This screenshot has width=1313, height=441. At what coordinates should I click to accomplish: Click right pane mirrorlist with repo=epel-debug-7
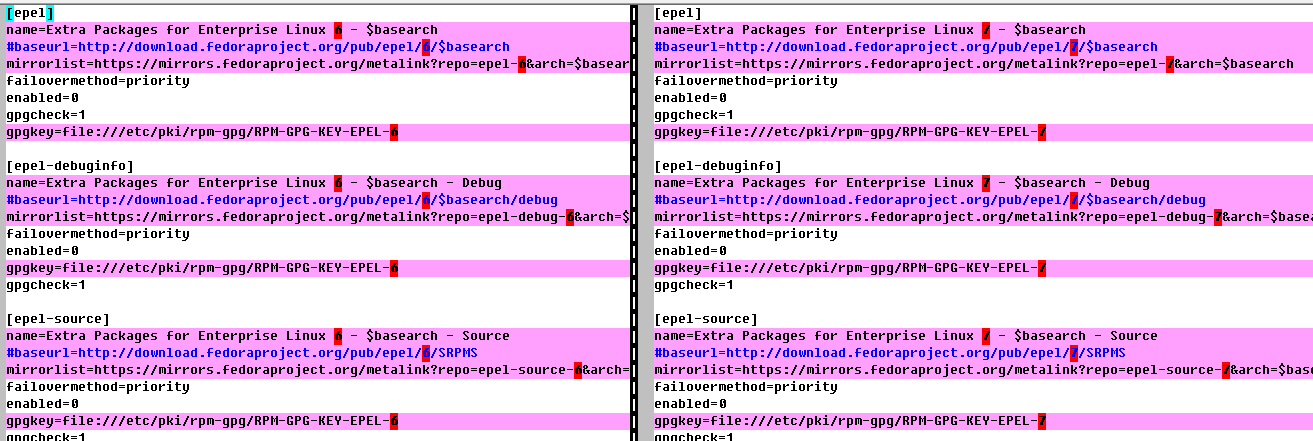point(983,217)
